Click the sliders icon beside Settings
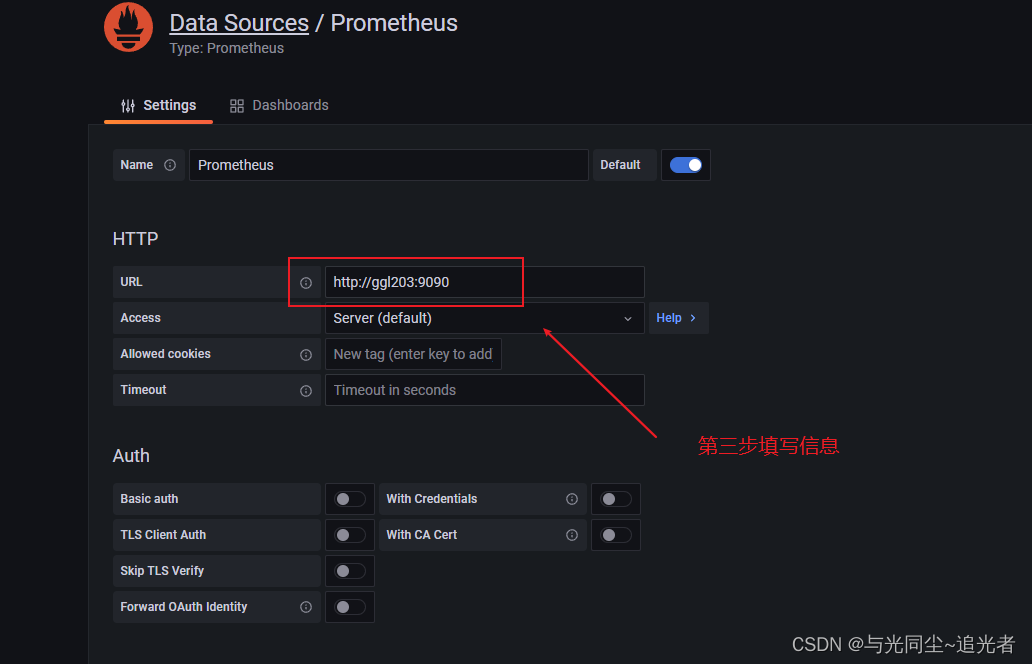This screenshot has width=1032, height=664. tap(127, 104)
